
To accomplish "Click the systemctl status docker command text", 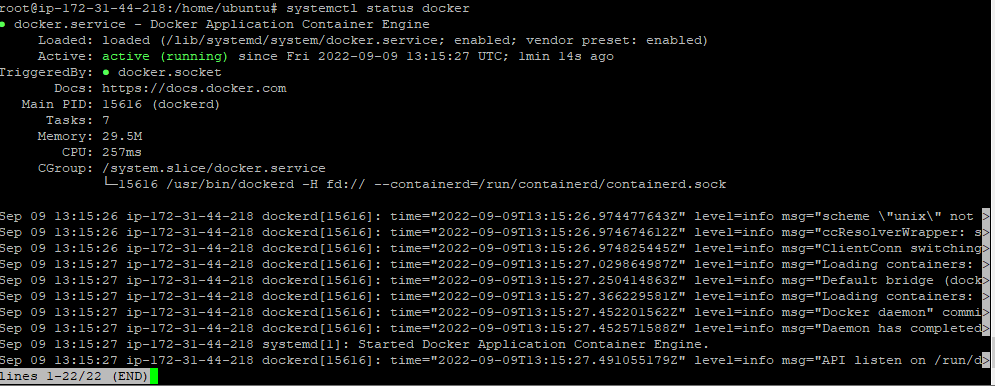I will tap(378, 9).
